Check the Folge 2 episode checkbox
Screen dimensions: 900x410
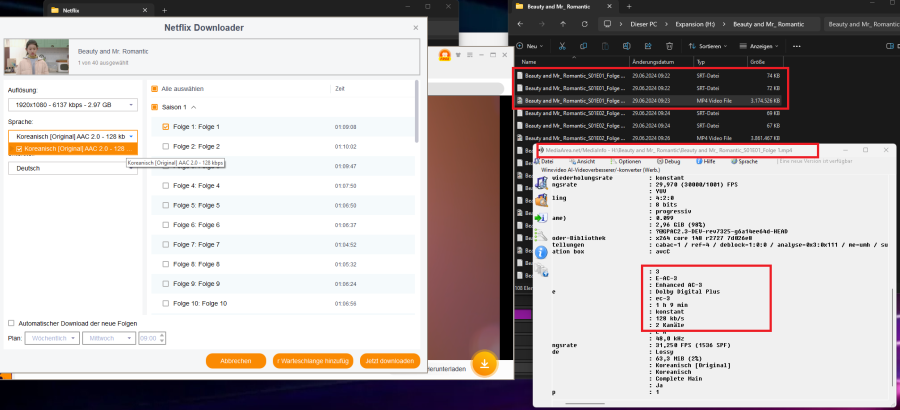(x=166, y=146)
